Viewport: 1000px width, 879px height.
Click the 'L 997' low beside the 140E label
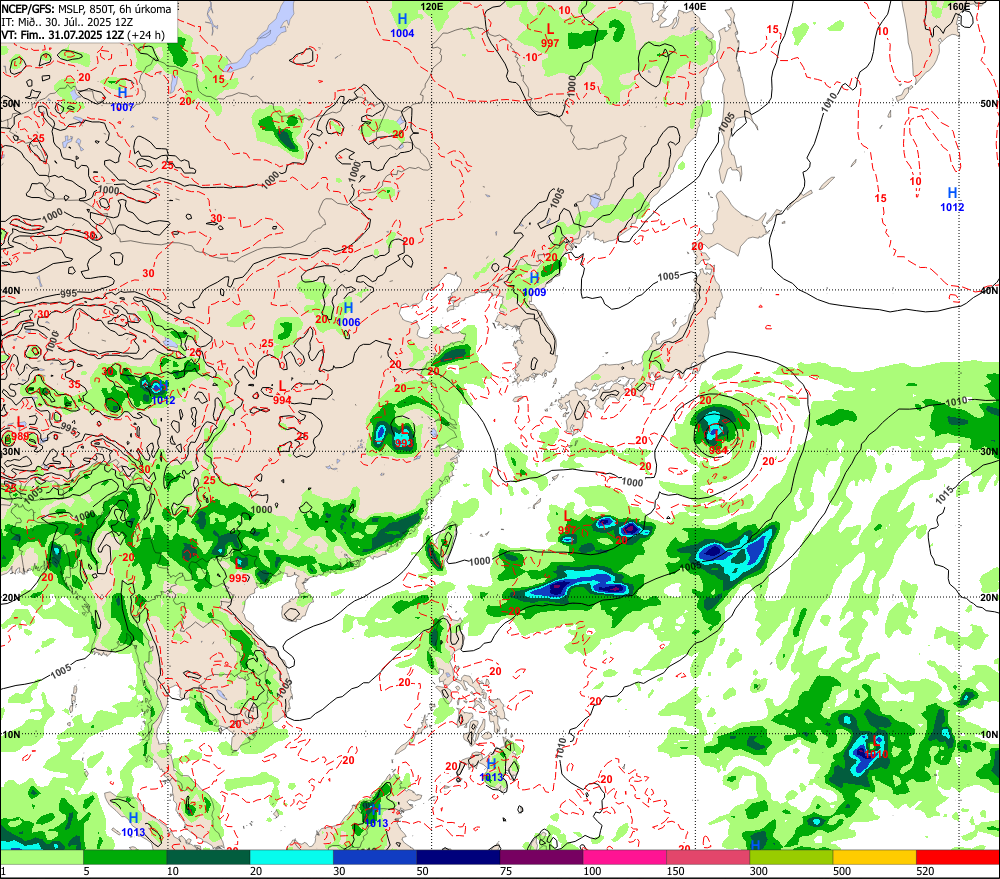pyautogui.click(x=550, y=36)
